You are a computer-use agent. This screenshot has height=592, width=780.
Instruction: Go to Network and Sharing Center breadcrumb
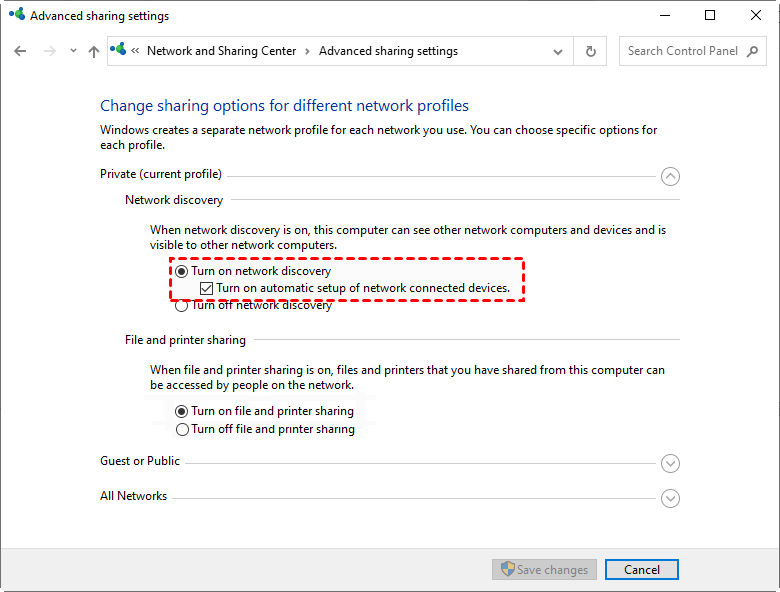(x=221, y=51)
